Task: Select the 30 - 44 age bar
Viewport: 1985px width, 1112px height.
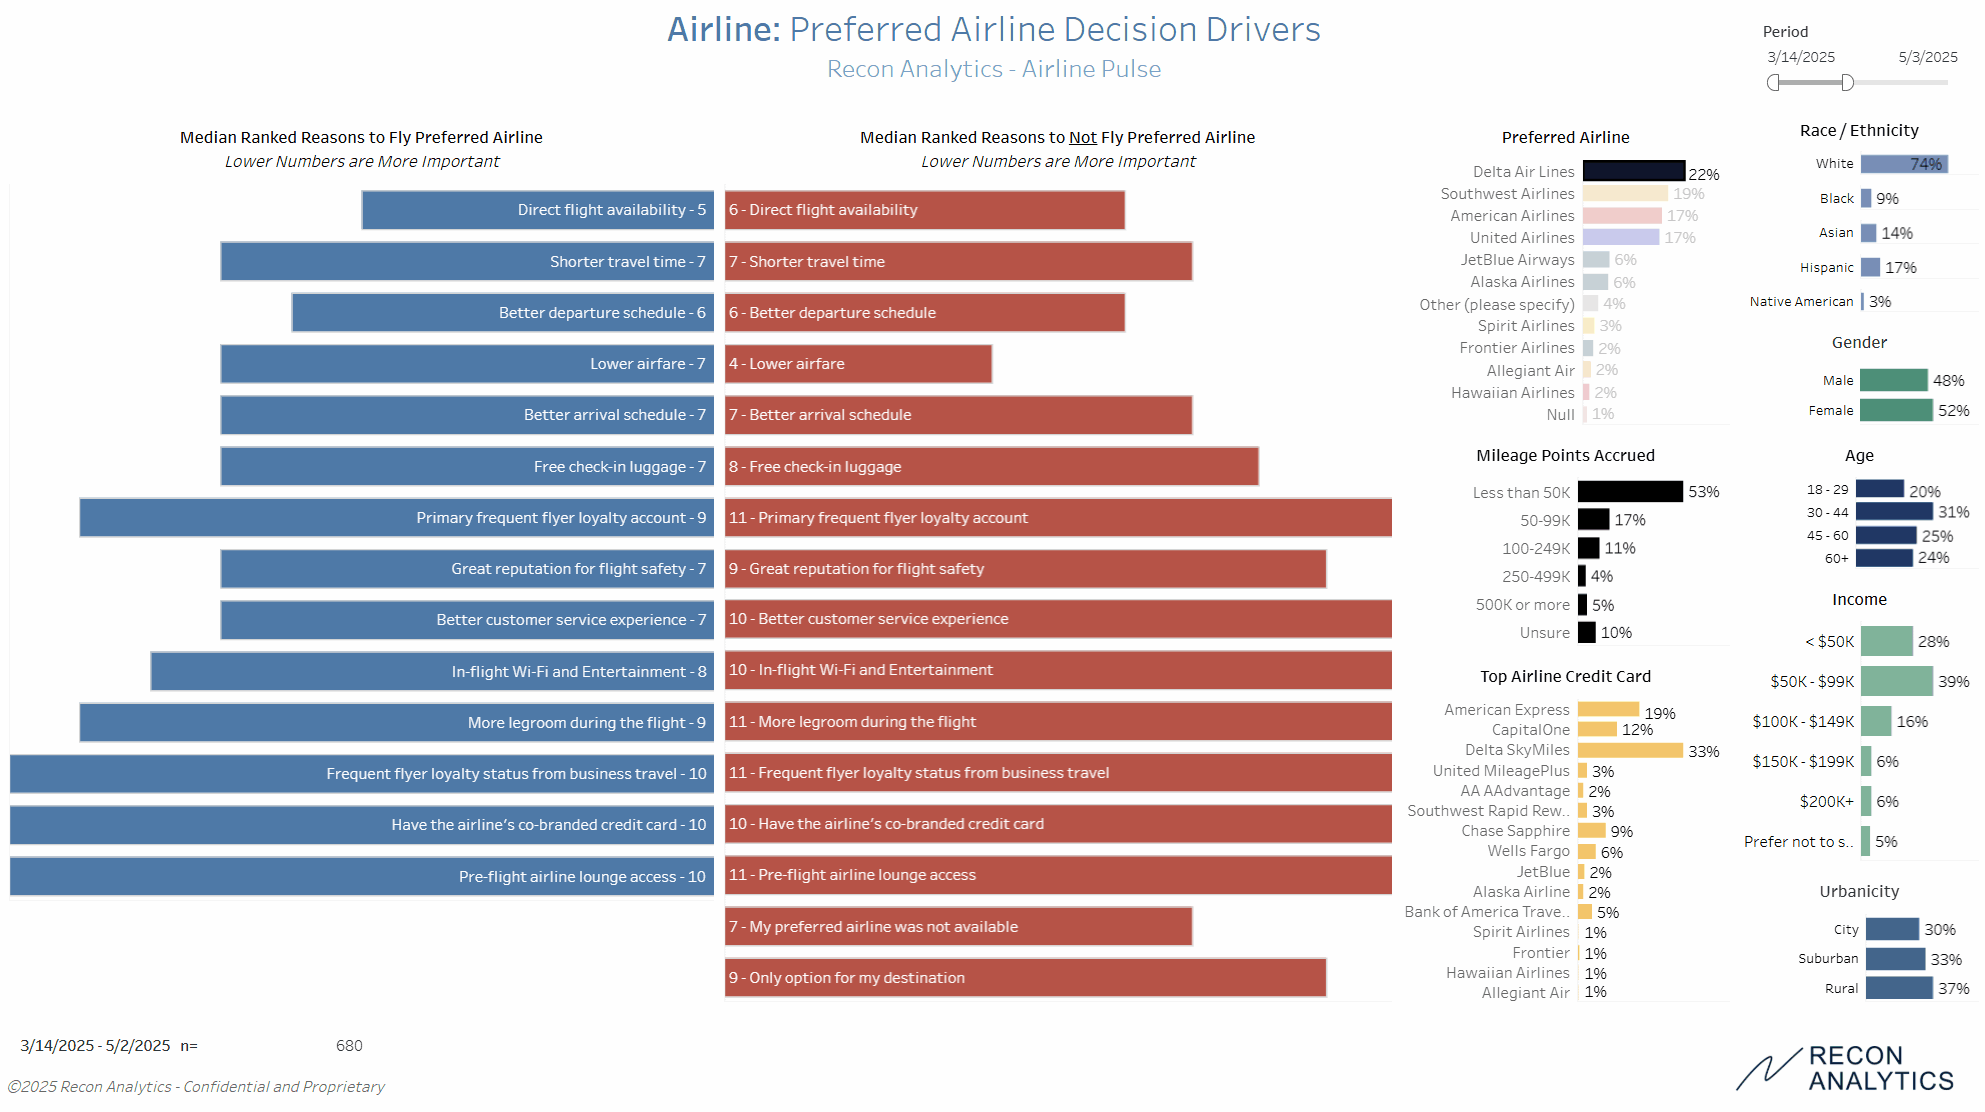Action: pyautogui.click(x=1894, y=512)
